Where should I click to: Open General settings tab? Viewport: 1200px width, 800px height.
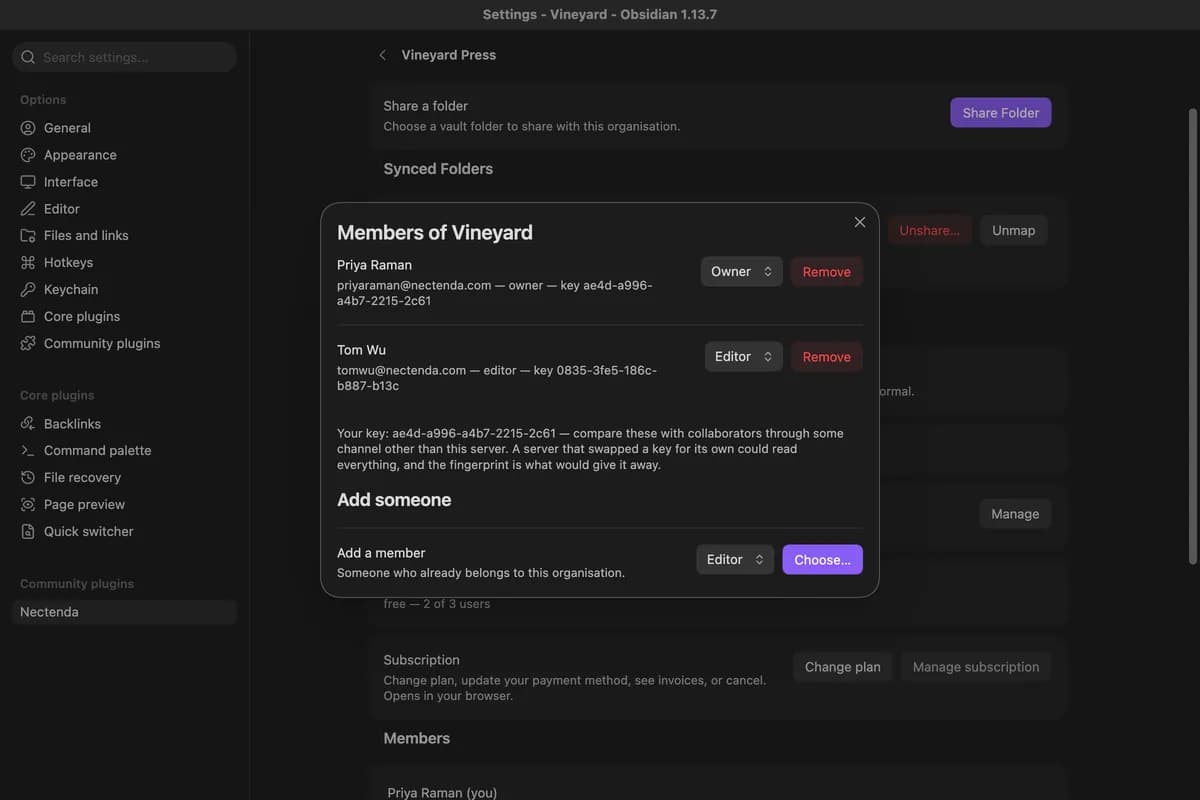(x=124, y=128)
